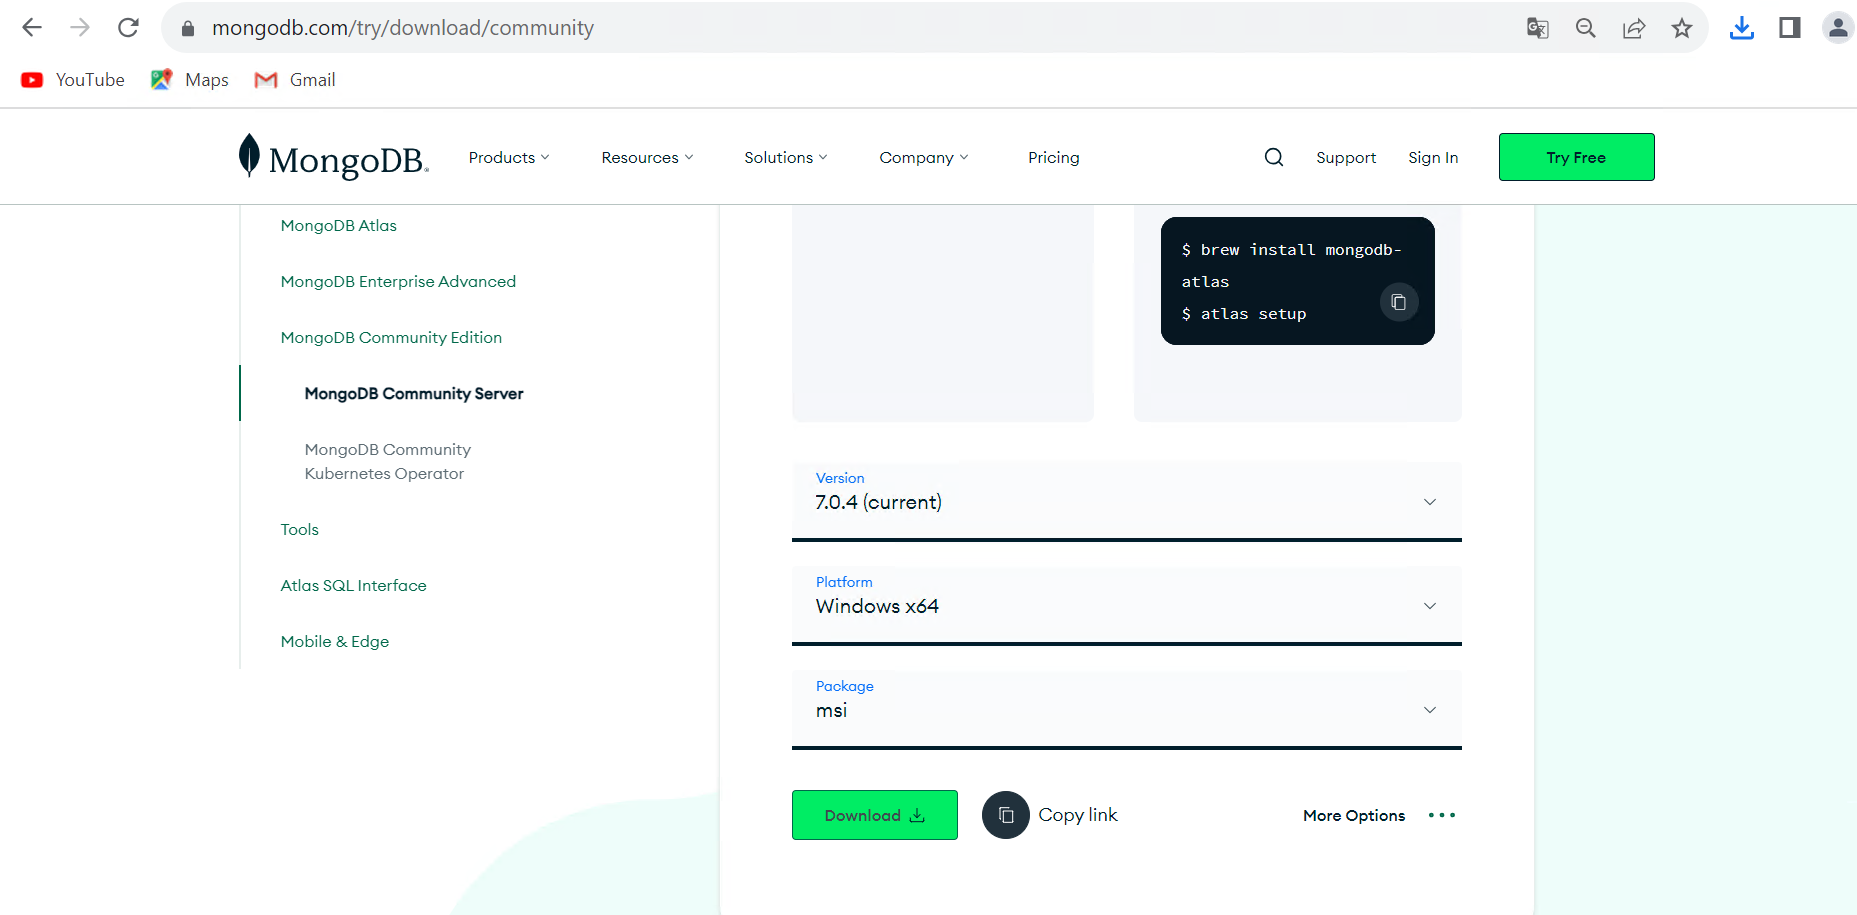This screenshot has width=1857, height=915.
Task: Open the Resources navigation menu
Action: click(646, 158)
